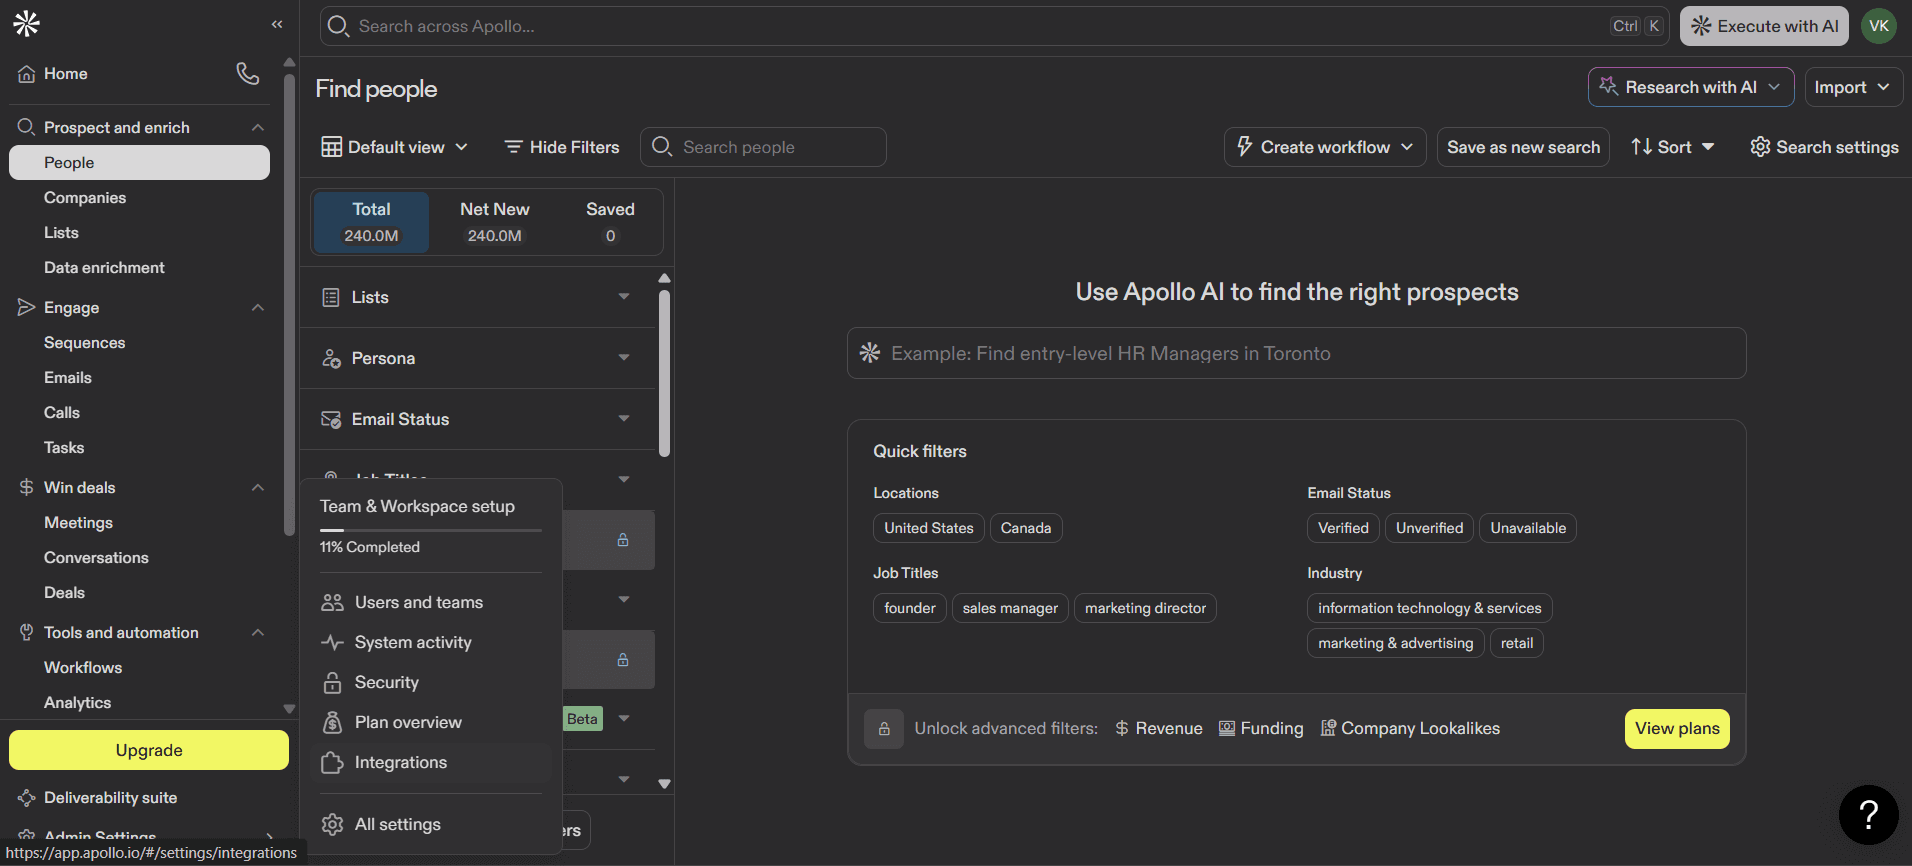Toggle the Canada quick filter
1912x866 pixels.
pos(1026,528)
